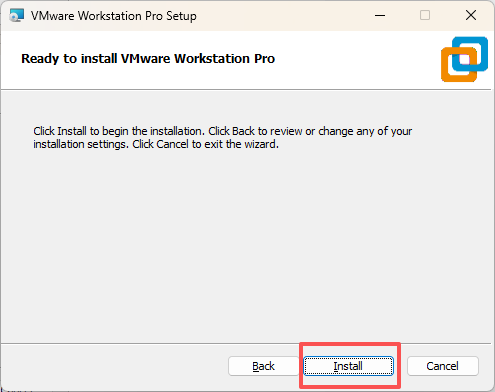Click the 'VMware Workstation Pro Setup' title text
The height and width of the screenshot is (392, 495).
[x=114, y=16]
